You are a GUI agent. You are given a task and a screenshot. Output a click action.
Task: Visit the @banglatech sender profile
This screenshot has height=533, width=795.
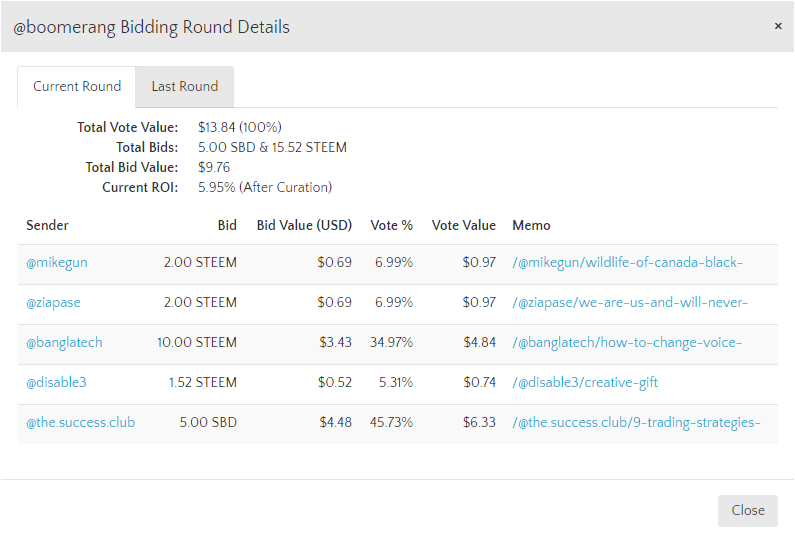[x=64, y=343]
